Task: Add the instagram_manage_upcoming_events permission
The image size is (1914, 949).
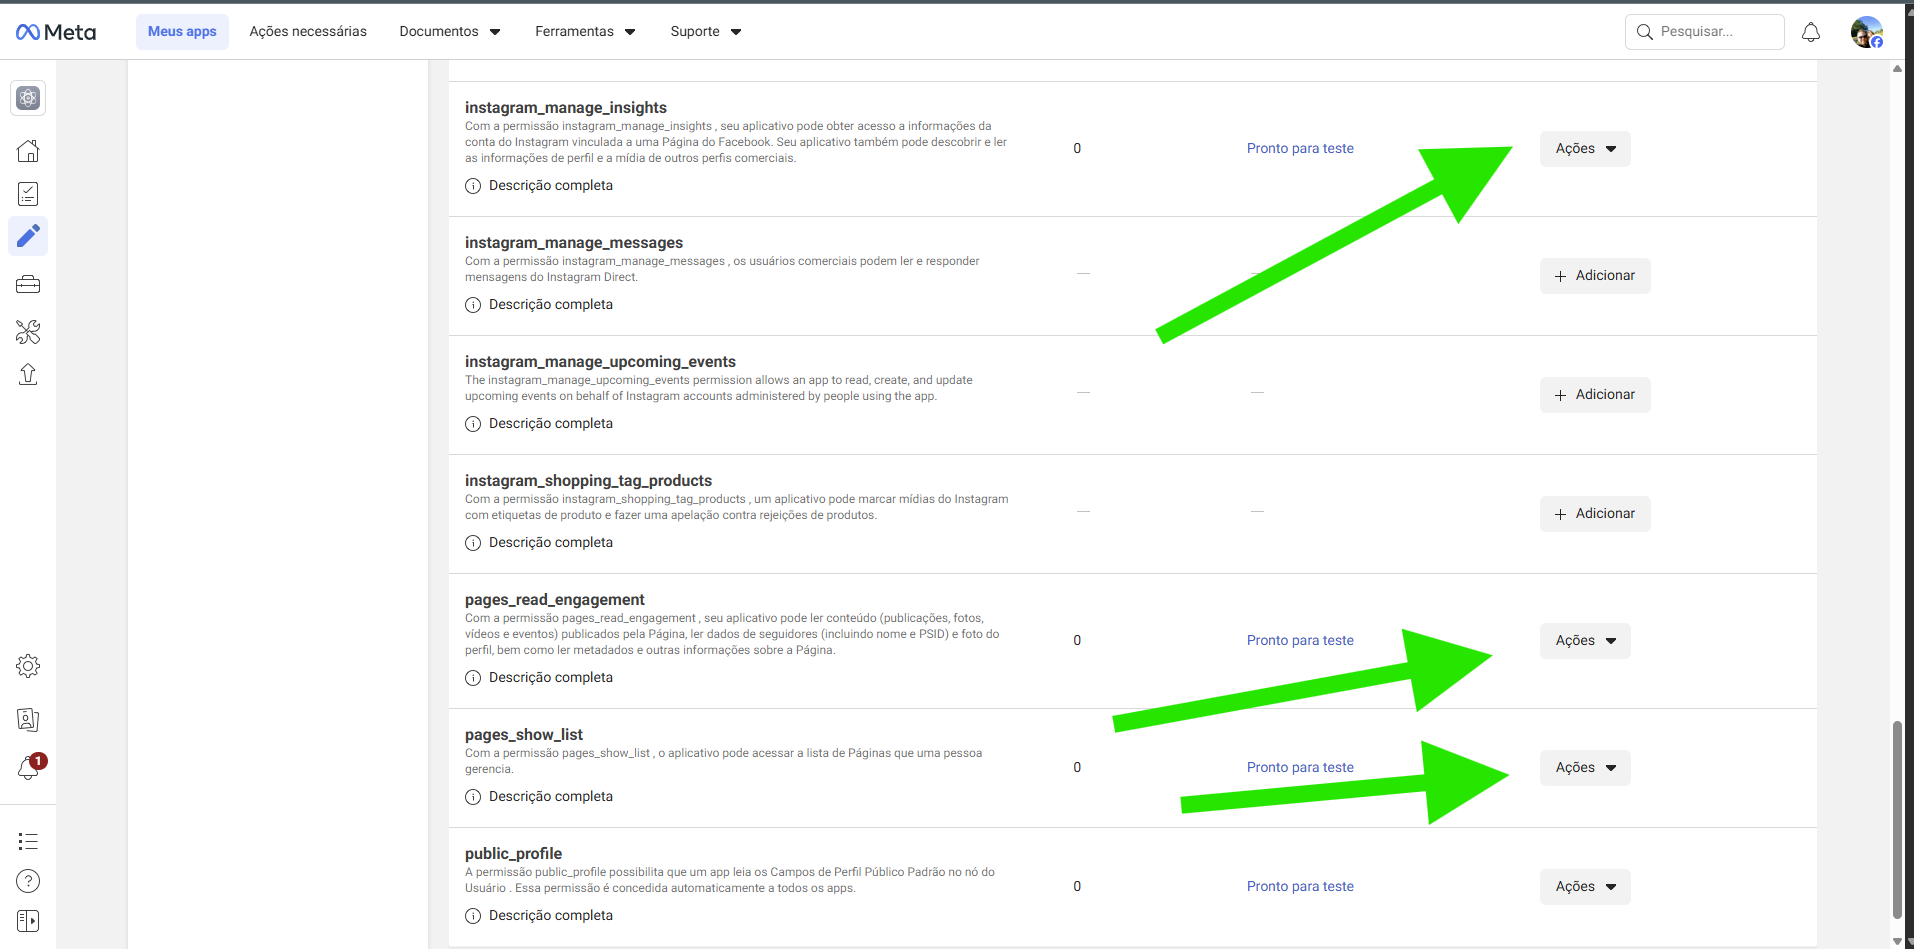Action: [x=1595, y=395]
